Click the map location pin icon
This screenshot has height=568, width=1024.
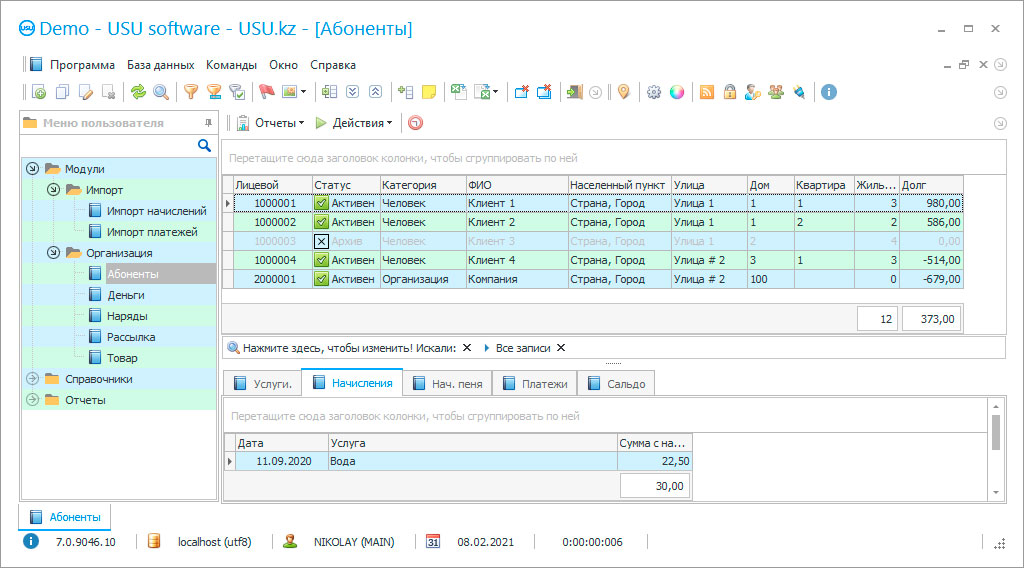624,92
